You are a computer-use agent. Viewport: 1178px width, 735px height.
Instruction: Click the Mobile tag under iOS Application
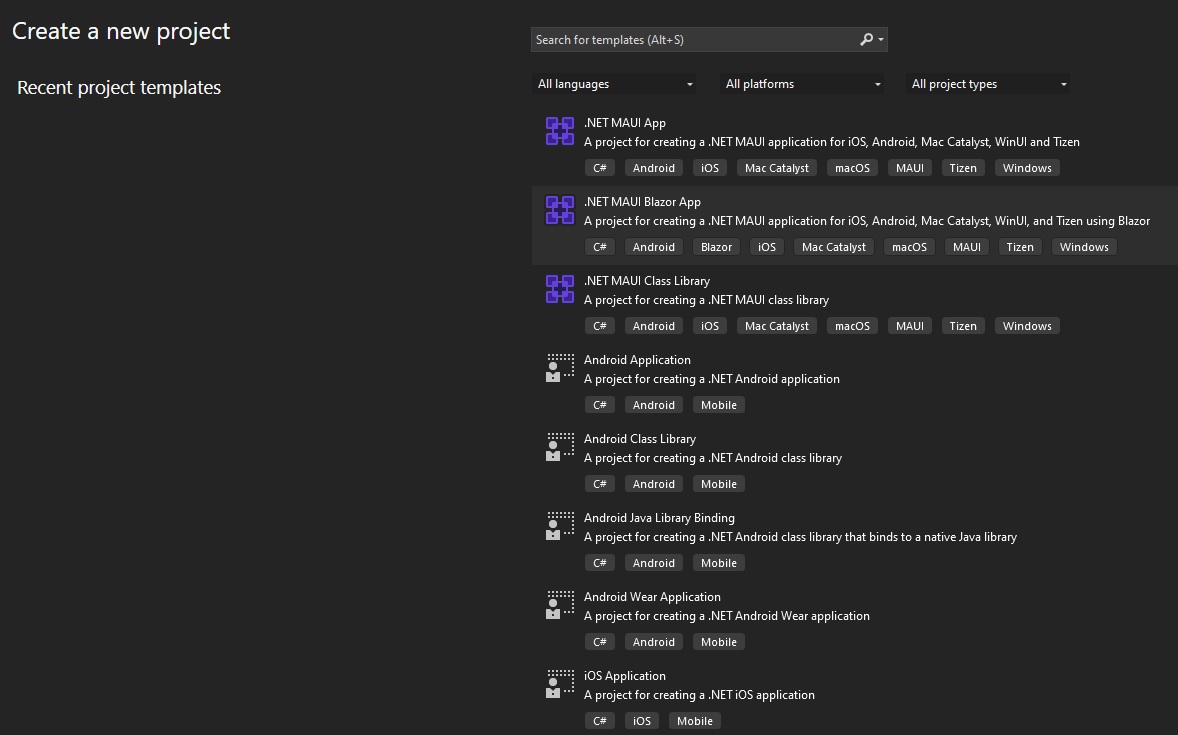[695, 721]
